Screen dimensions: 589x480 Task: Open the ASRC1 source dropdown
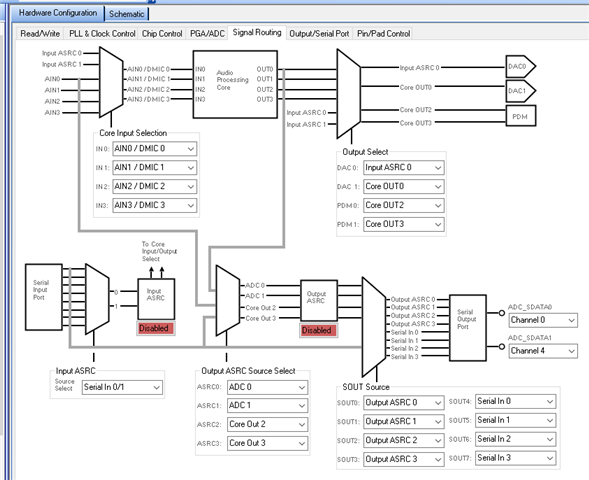(x=267, y=406)
